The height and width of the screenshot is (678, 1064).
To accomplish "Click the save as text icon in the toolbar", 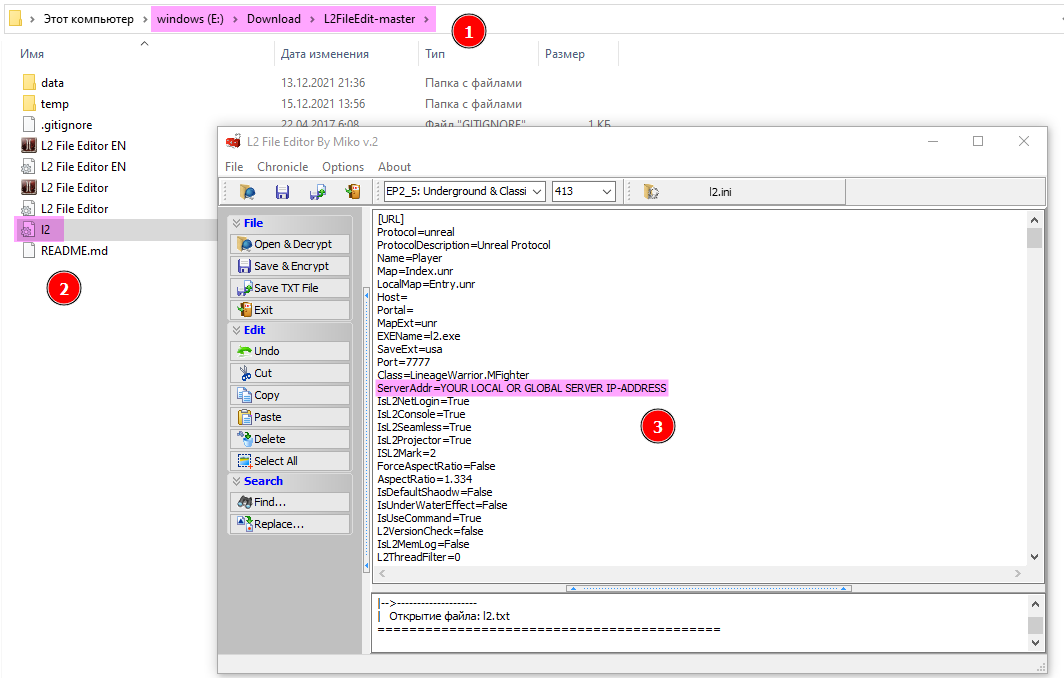I will [x=318, y=192].
